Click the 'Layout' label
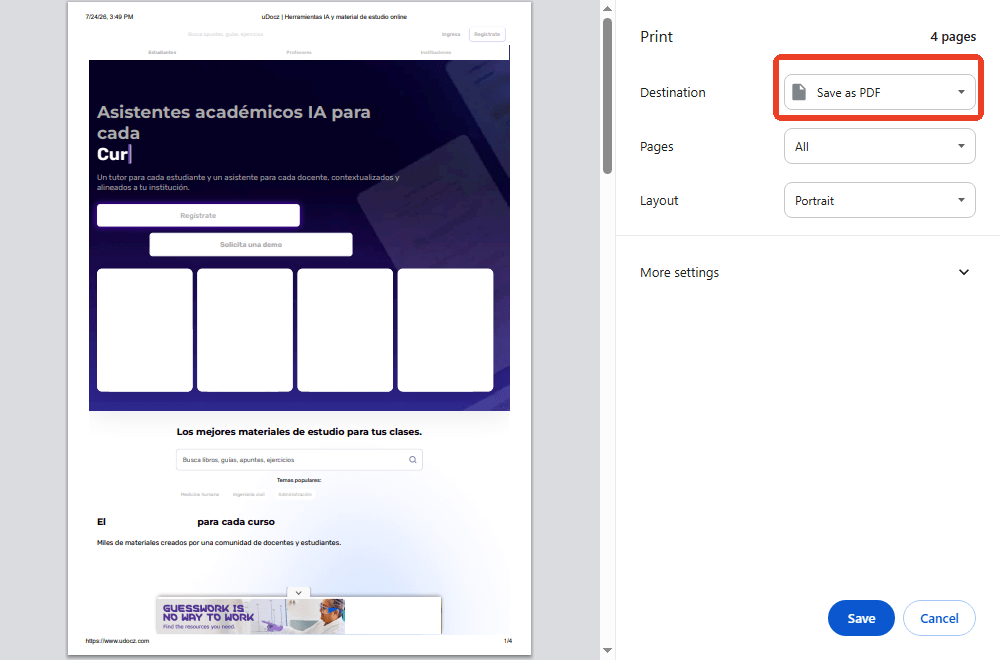 click(x=659, y=200)
